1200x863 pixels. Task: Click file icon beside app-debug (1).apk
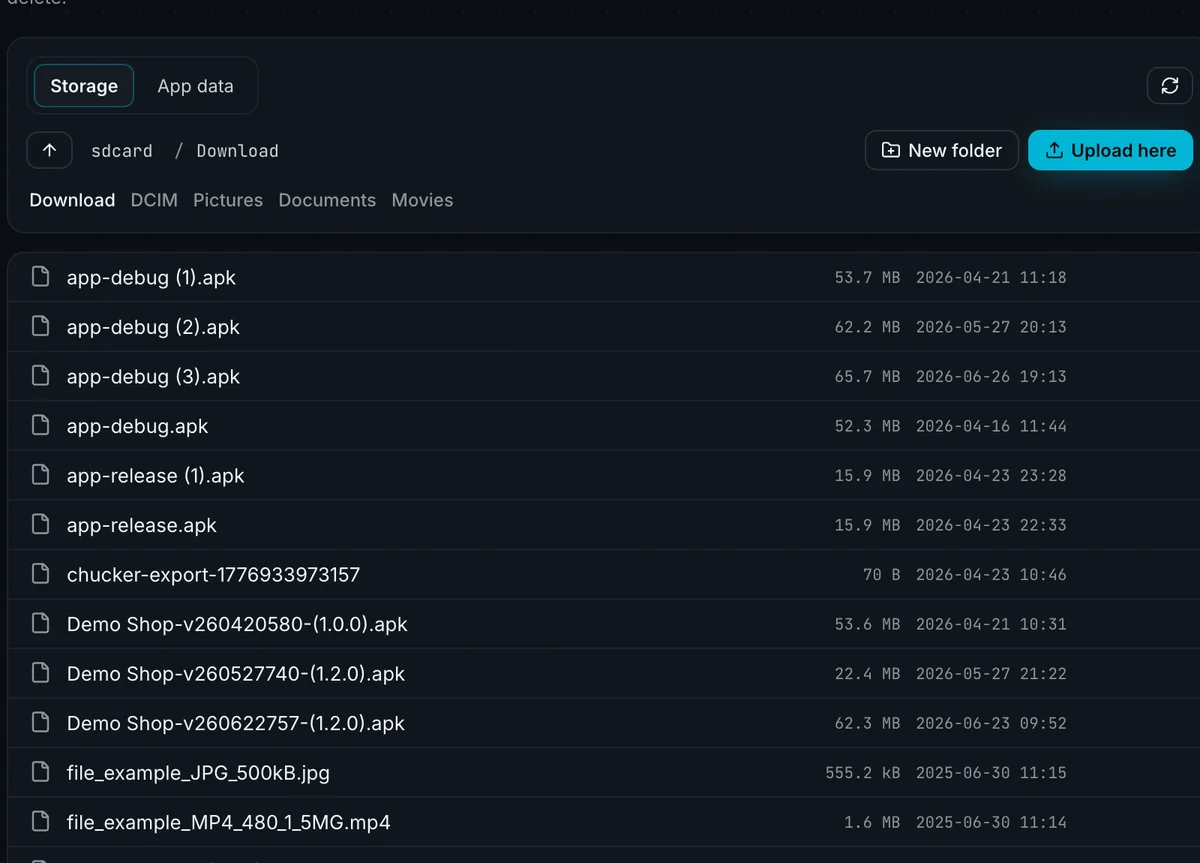tap(40, 277)
